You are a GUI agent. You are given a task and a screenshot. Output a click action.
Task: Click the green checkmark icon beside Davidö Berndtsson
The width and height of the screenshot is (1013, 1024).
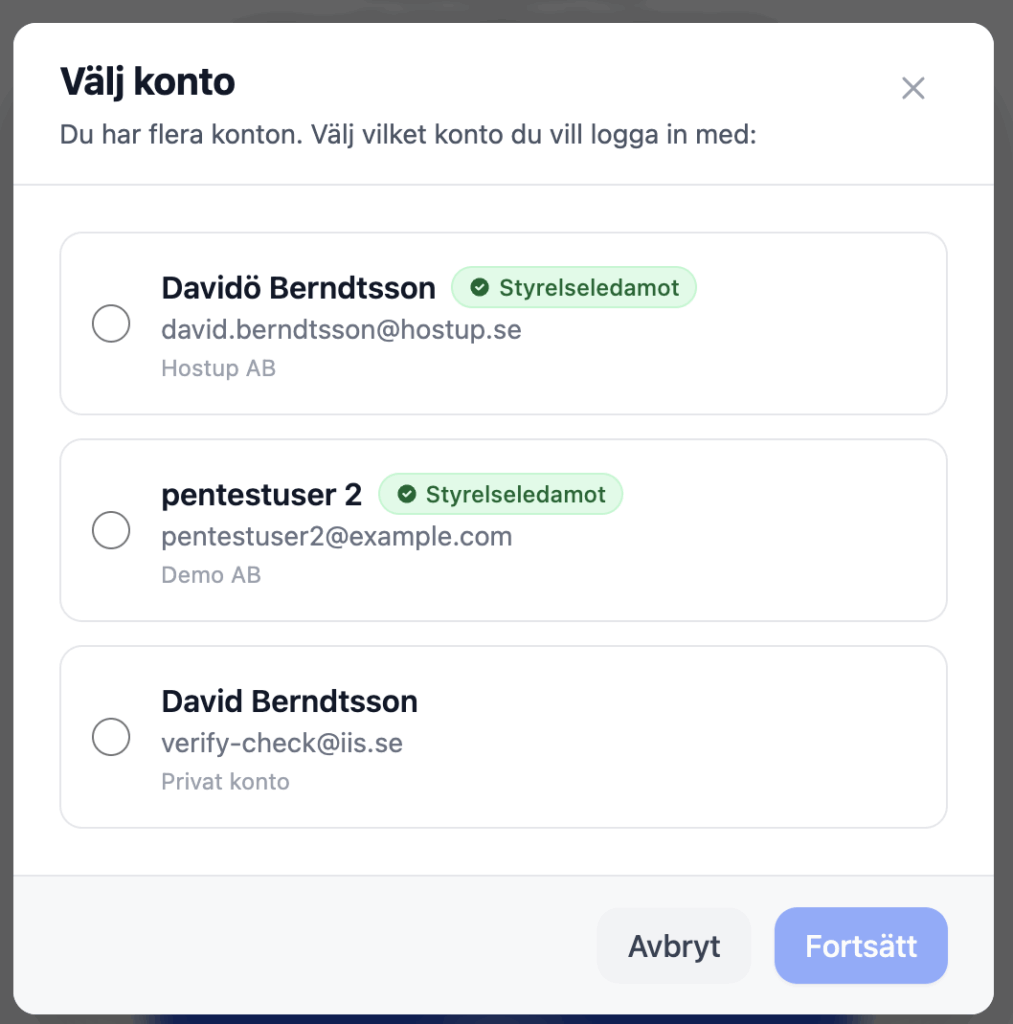tap(480, 288)
